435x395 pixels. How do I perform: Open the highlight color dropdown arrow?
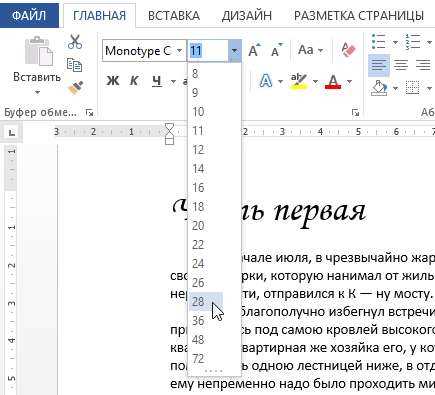315,81
